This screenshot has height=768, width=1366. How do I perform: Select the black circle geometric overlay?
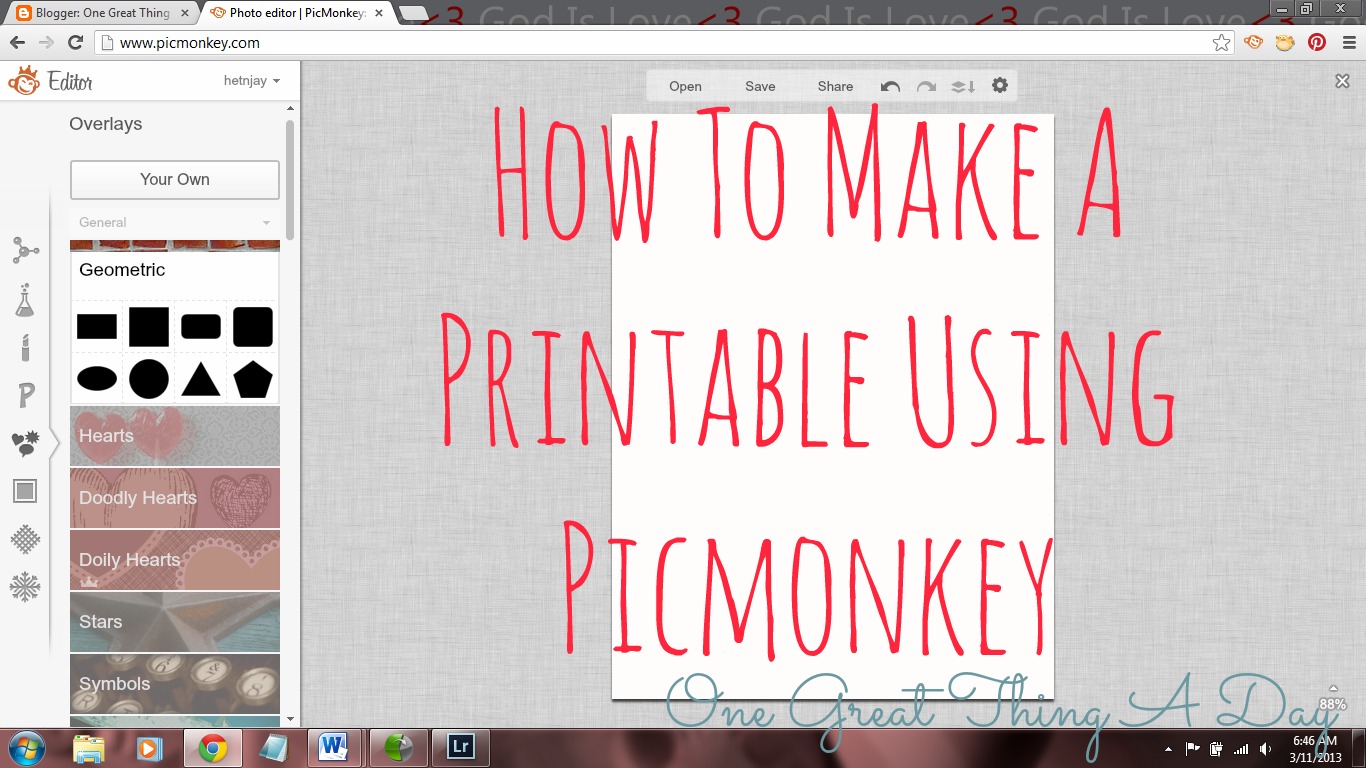tap(148, 381)
